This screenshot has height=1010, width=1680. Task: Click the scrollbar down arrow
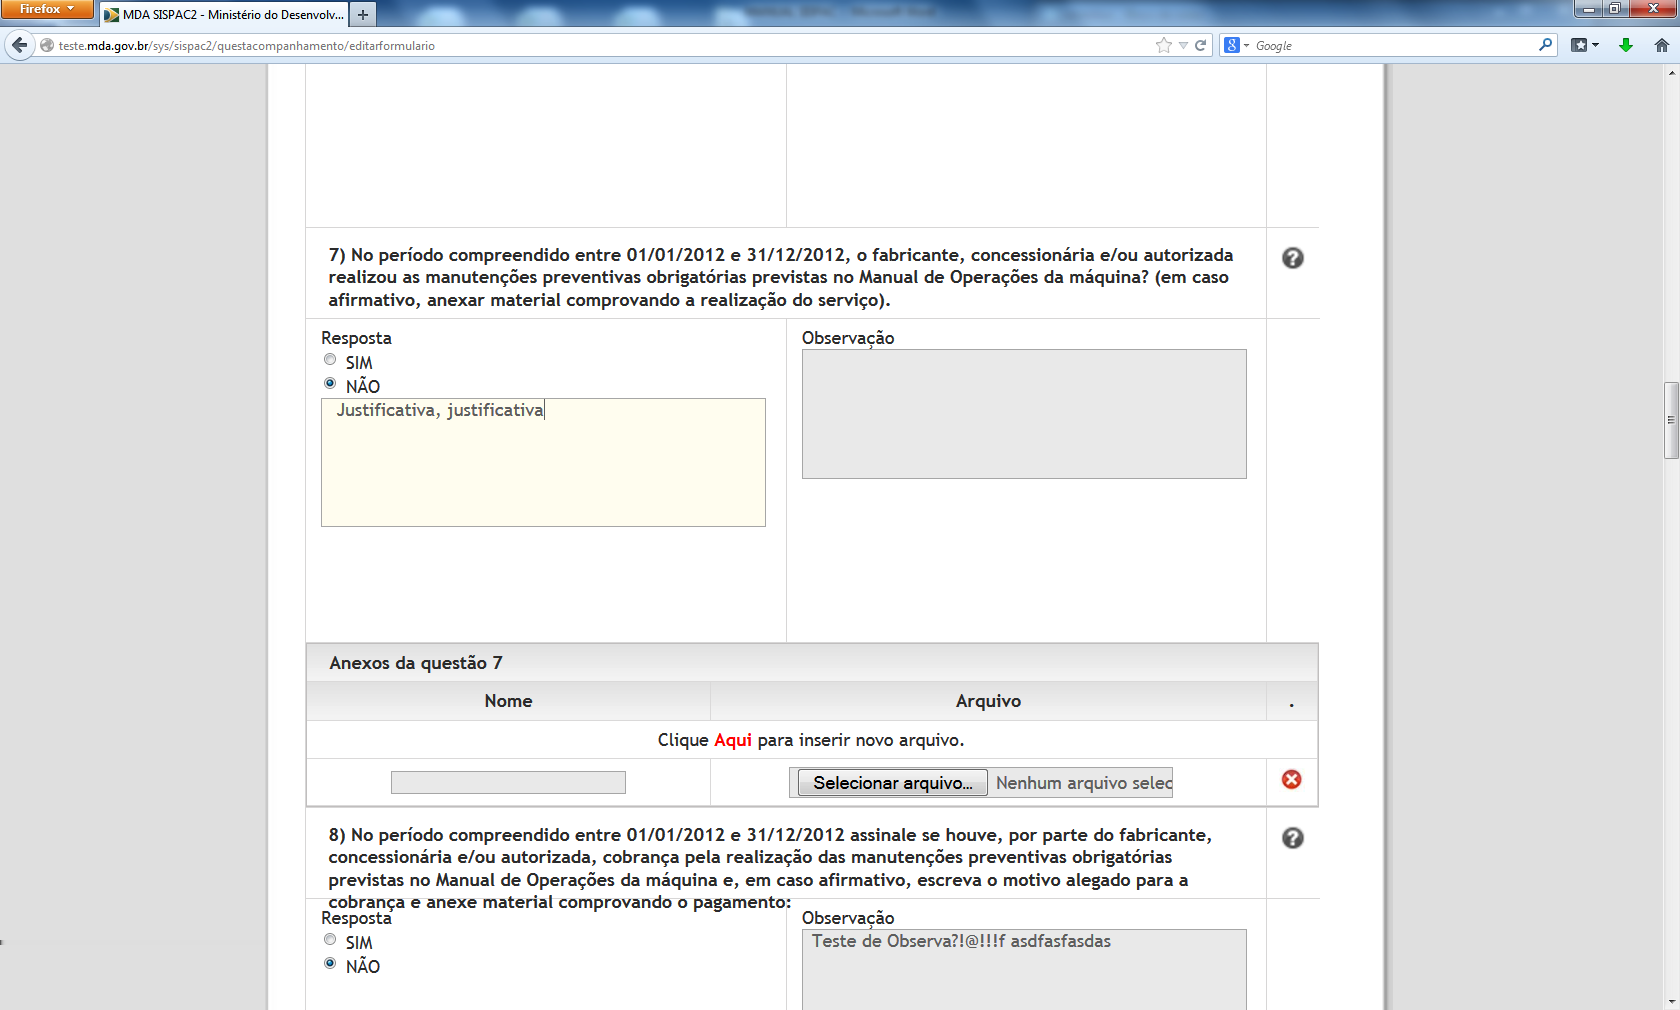[1671, 1001]
